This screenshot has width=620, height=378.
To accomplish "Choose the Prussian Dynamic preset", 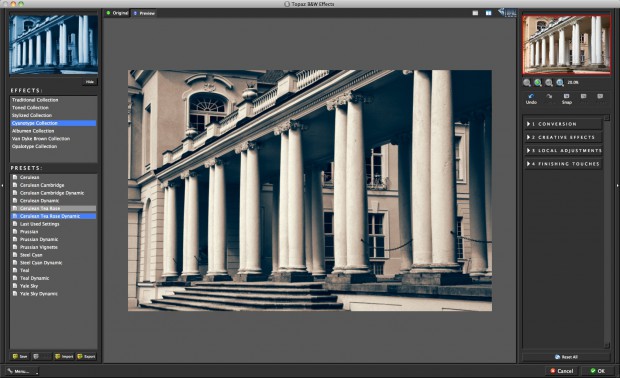I will click(x=53, y=240).
